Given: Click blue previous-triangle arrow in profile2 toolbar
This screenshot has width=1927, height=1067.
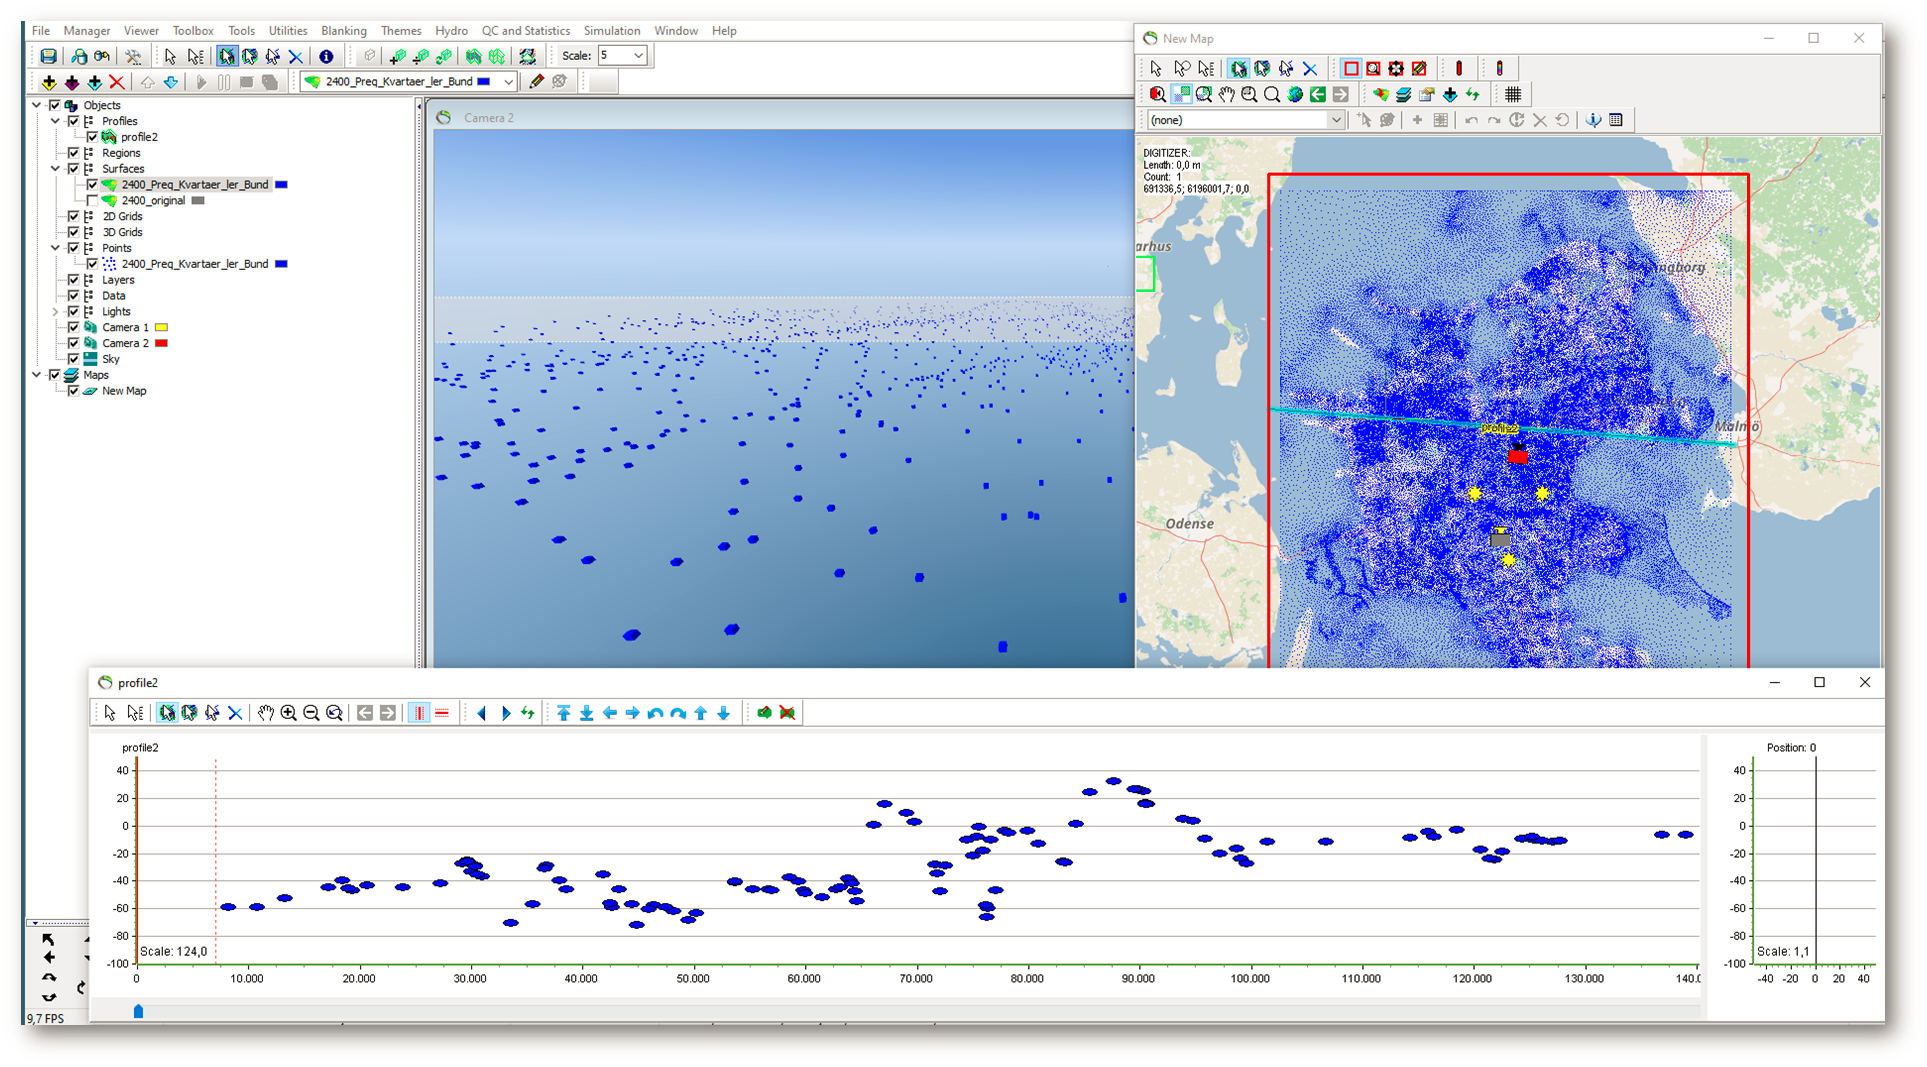Looking at the screenshot, I should pyautogui.click(x=482, y=713).
